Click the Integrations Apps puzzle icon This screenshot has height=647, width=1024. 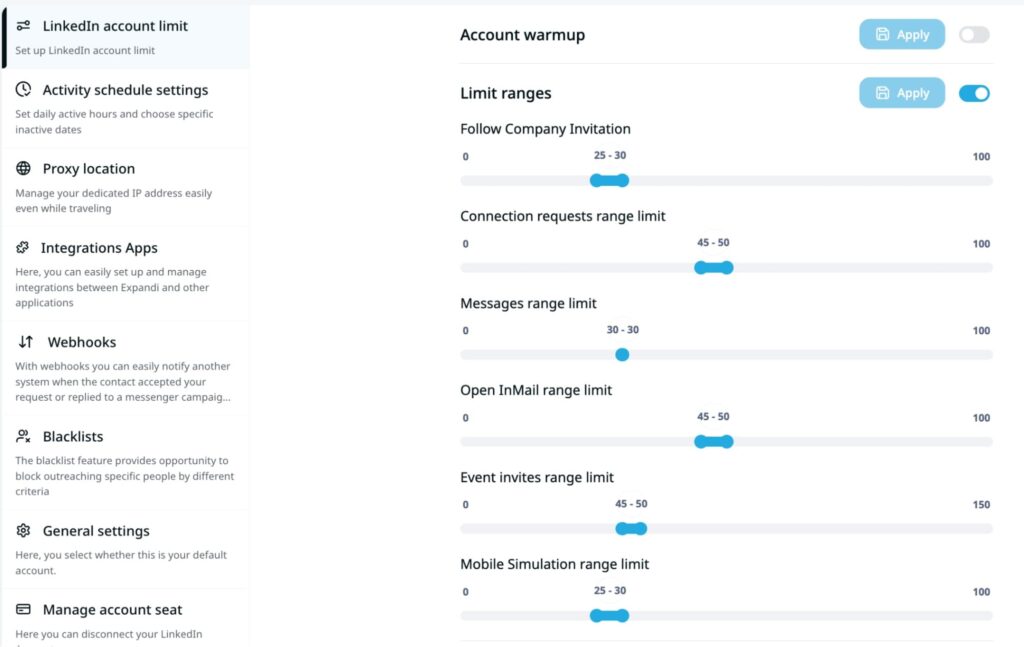coord(23,248)
